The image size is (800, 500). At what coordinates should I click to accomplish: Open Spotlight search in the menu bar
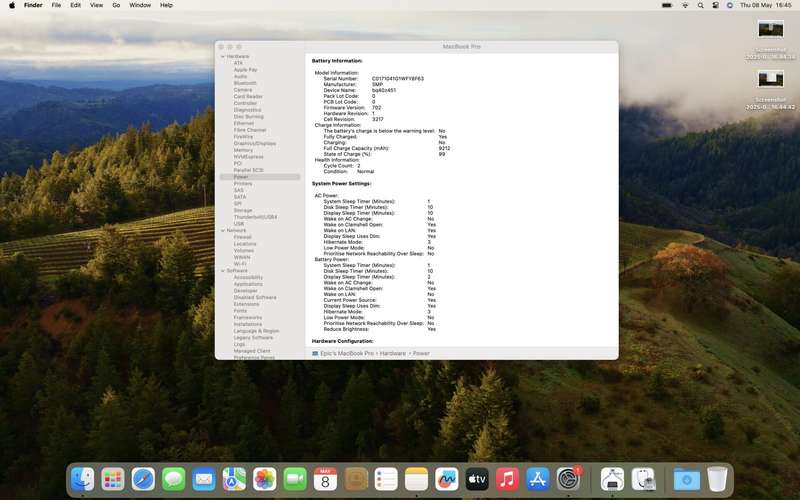pos(701,5)
